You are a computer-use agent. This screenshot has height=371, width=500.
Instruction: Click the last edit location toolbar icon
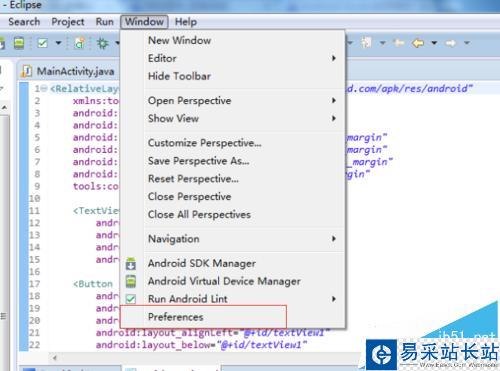point(399,43)
